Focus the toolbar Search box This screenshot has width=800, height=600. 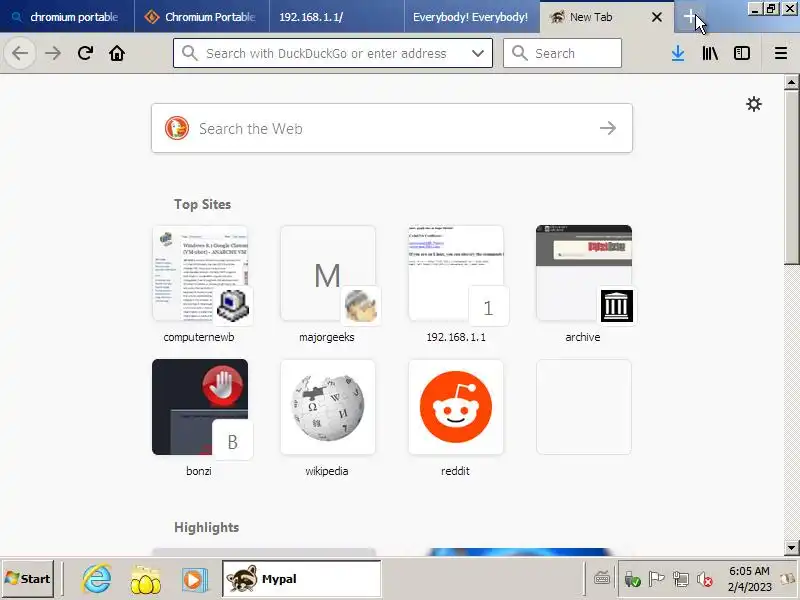562,53
